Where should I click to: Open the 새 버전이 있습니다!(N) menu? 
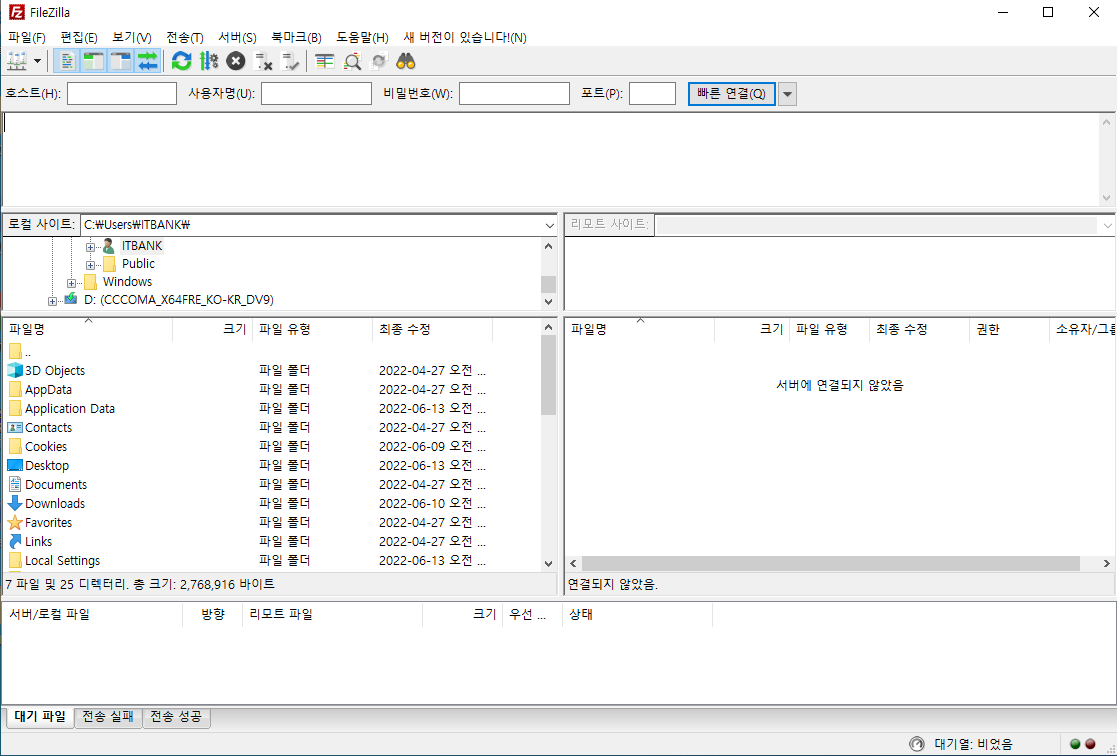pyautogui.click(x=465, y=37)
